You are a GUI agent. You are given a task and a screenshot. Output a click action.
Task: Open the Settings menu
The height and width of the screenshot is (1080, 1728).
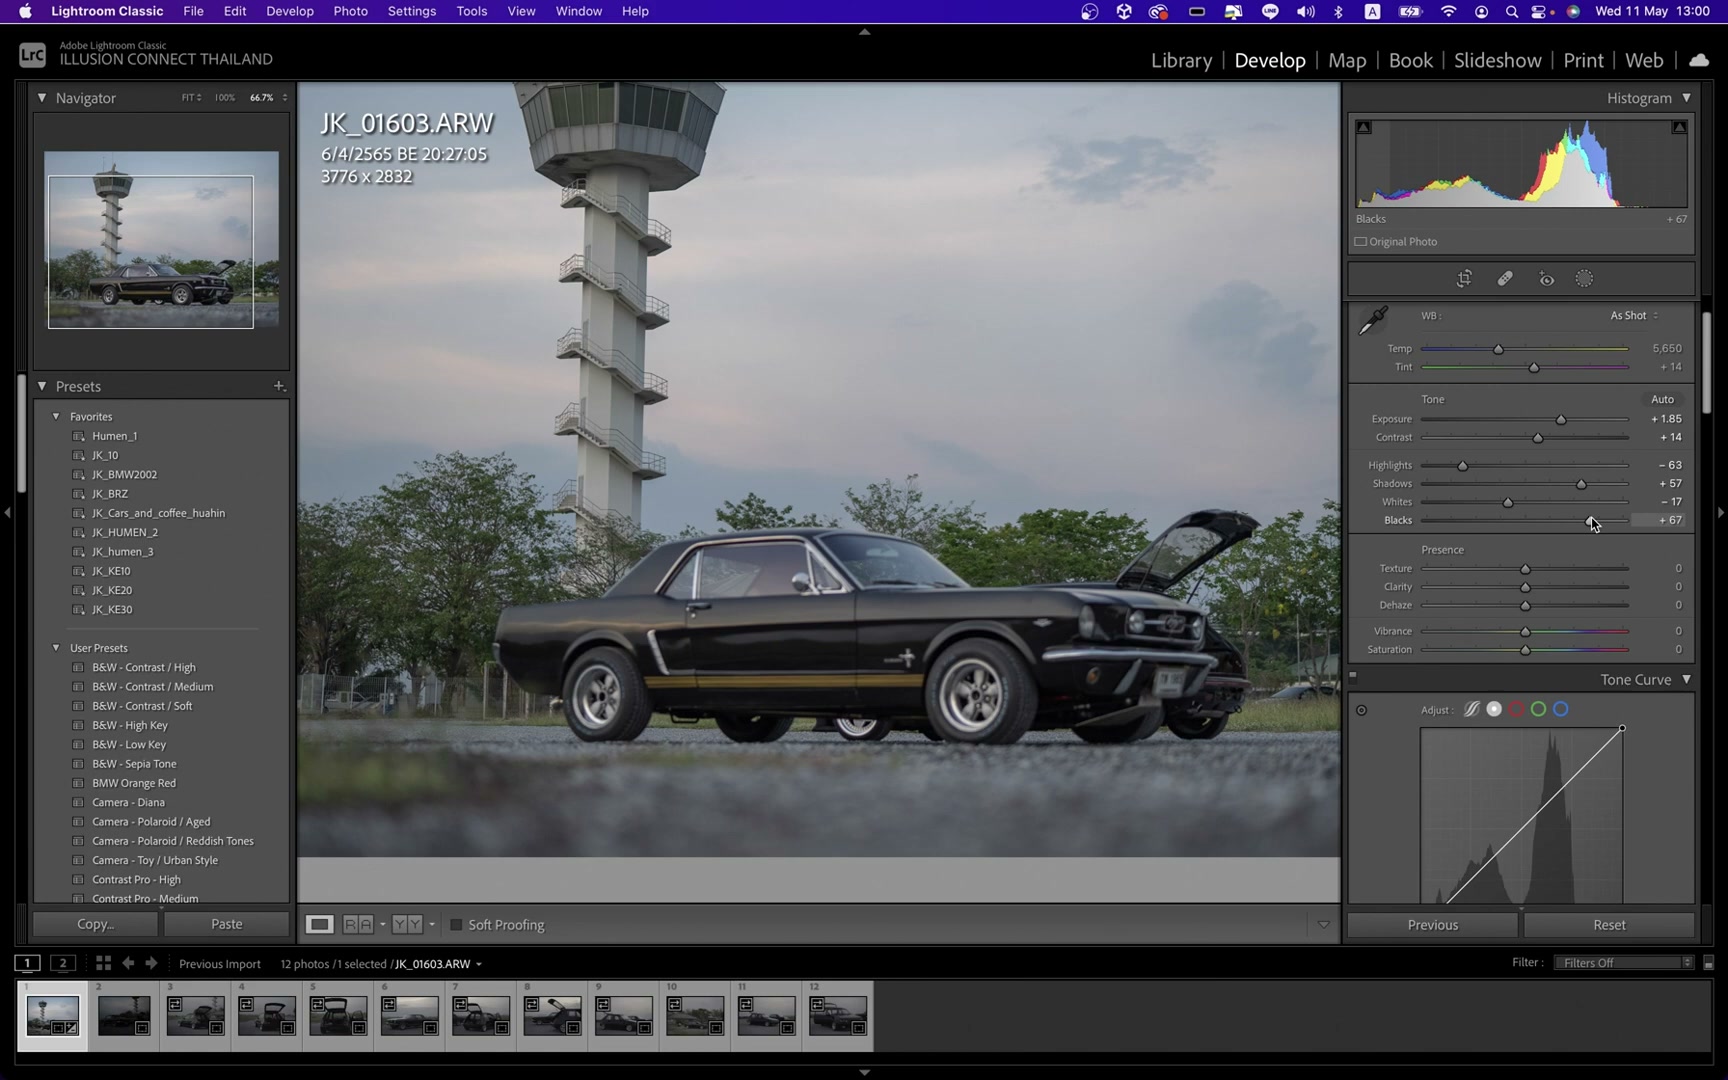[411, 12]
